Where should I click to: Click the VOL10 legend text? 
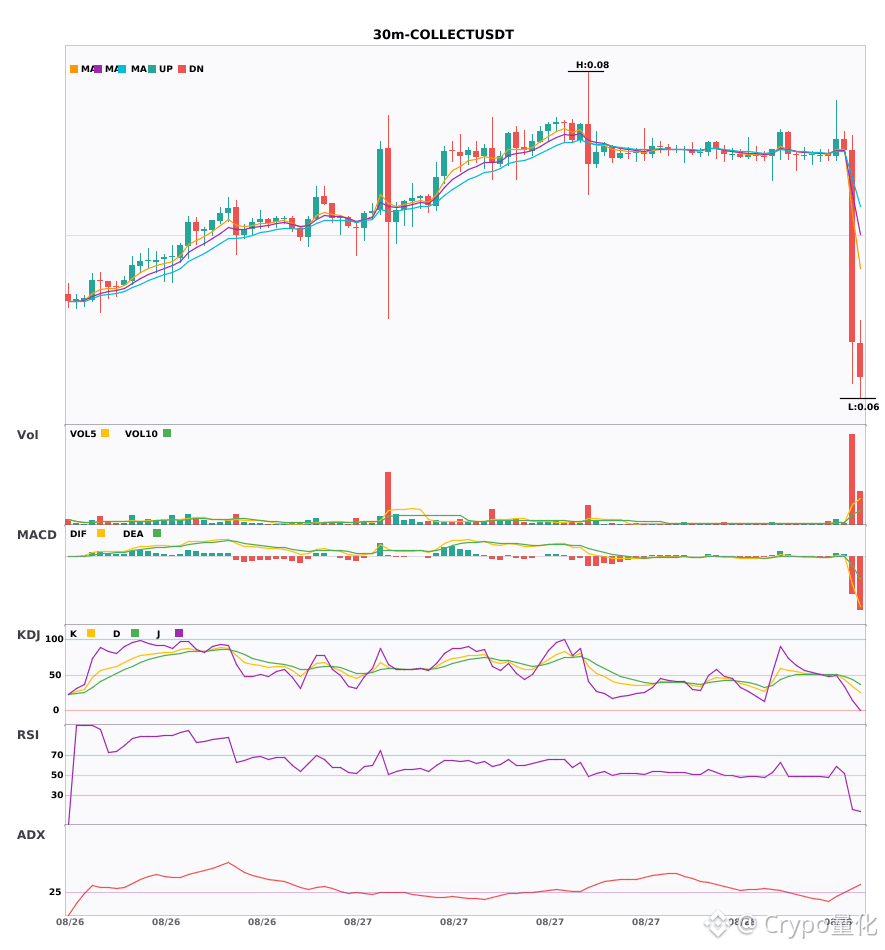click(141, 434)
